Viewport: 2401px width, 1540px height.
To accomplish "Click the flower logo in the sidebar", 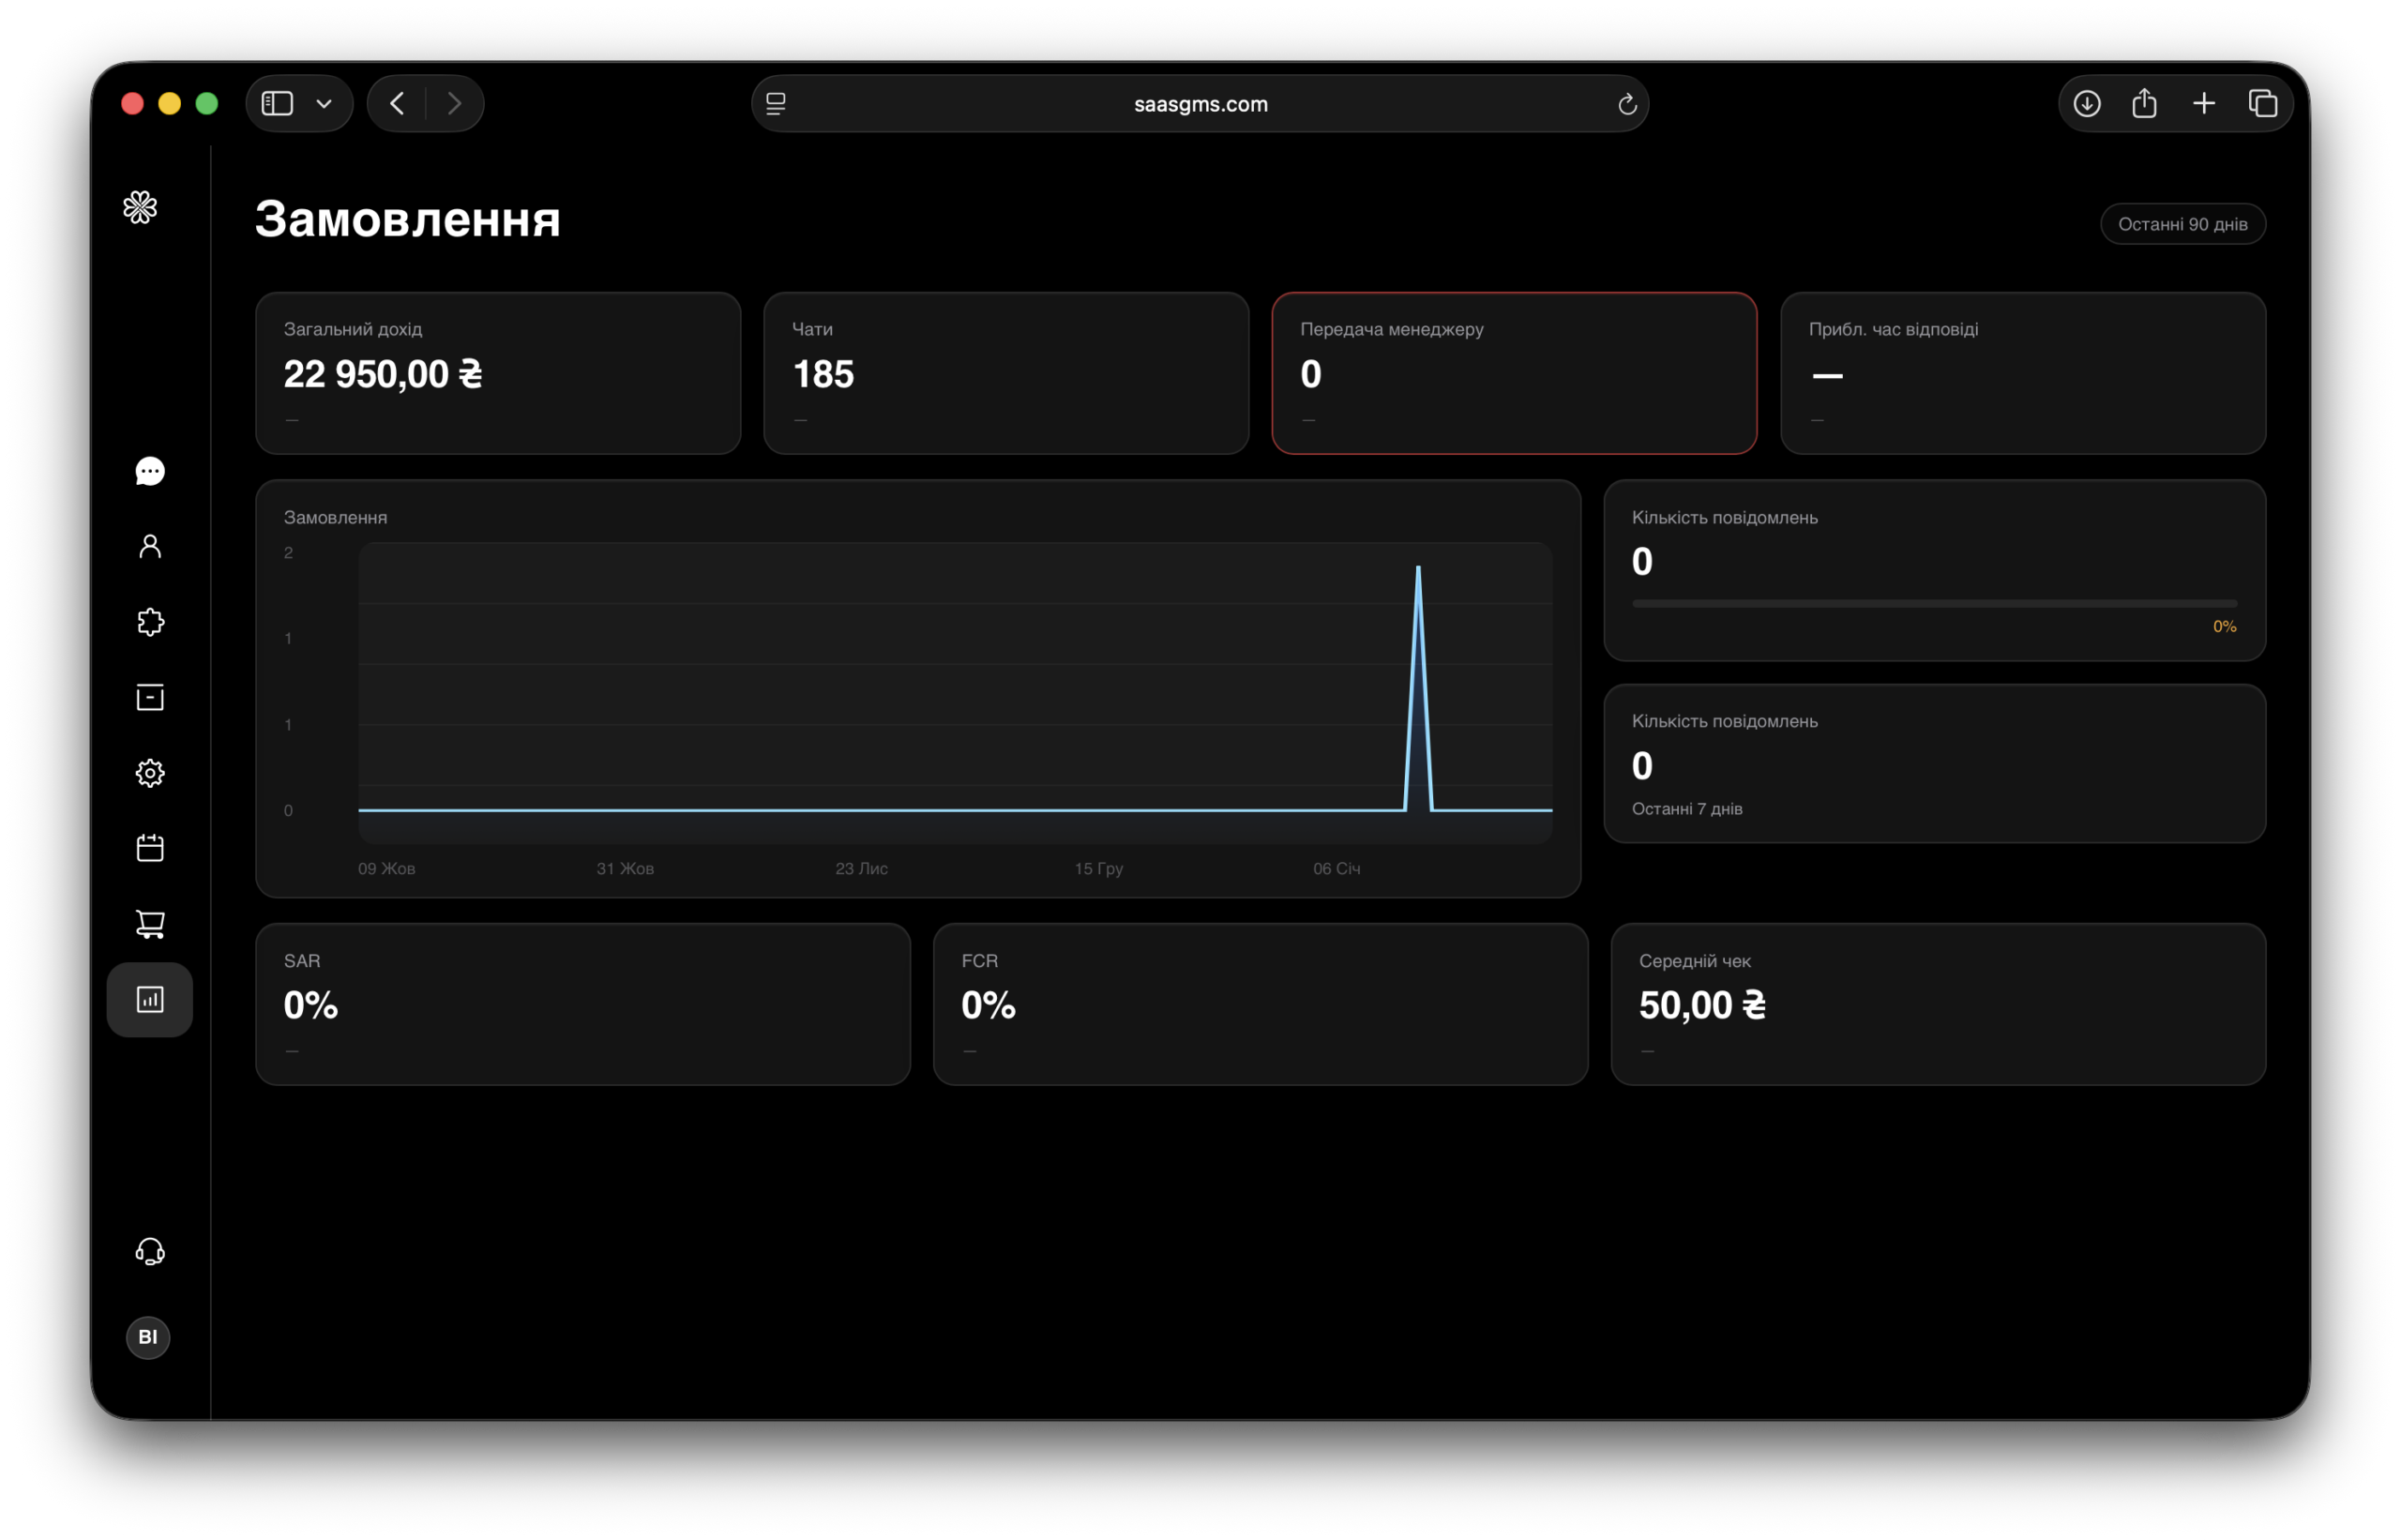I will pos(140,208).
